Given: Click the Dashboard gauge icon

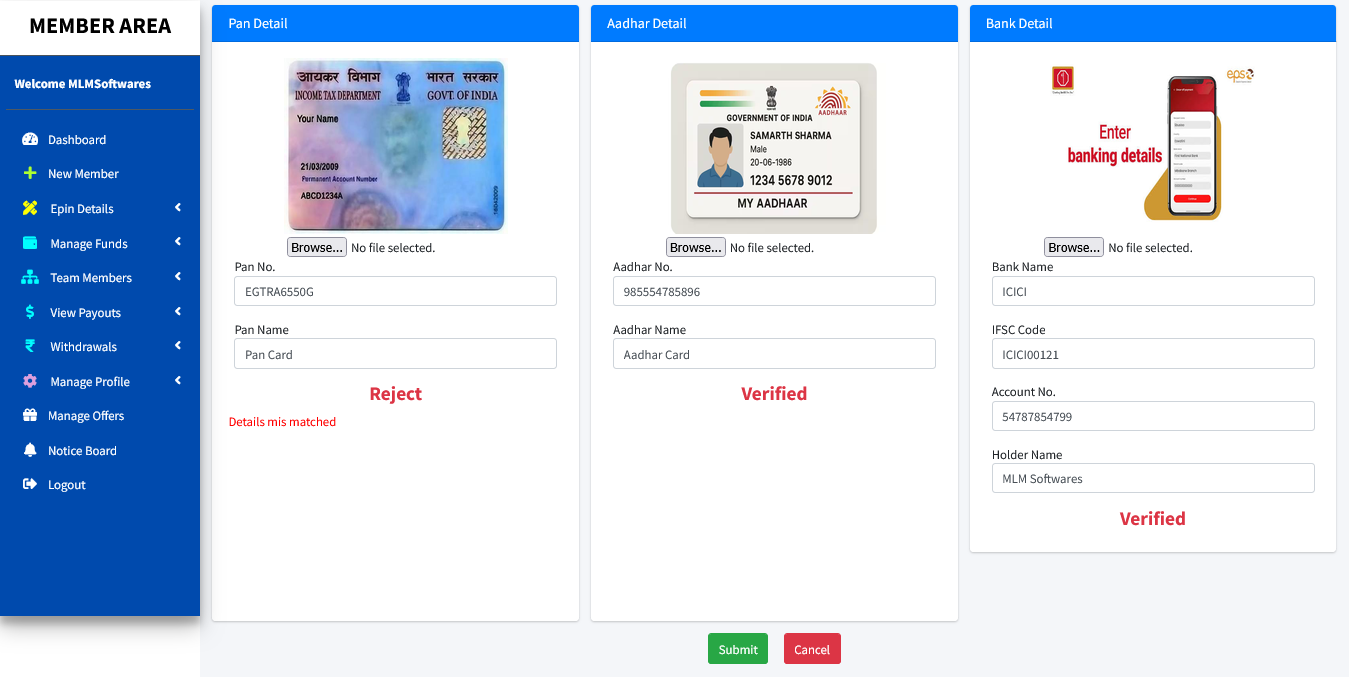Looking at the screenshot, I should click(x=30, y=140).
